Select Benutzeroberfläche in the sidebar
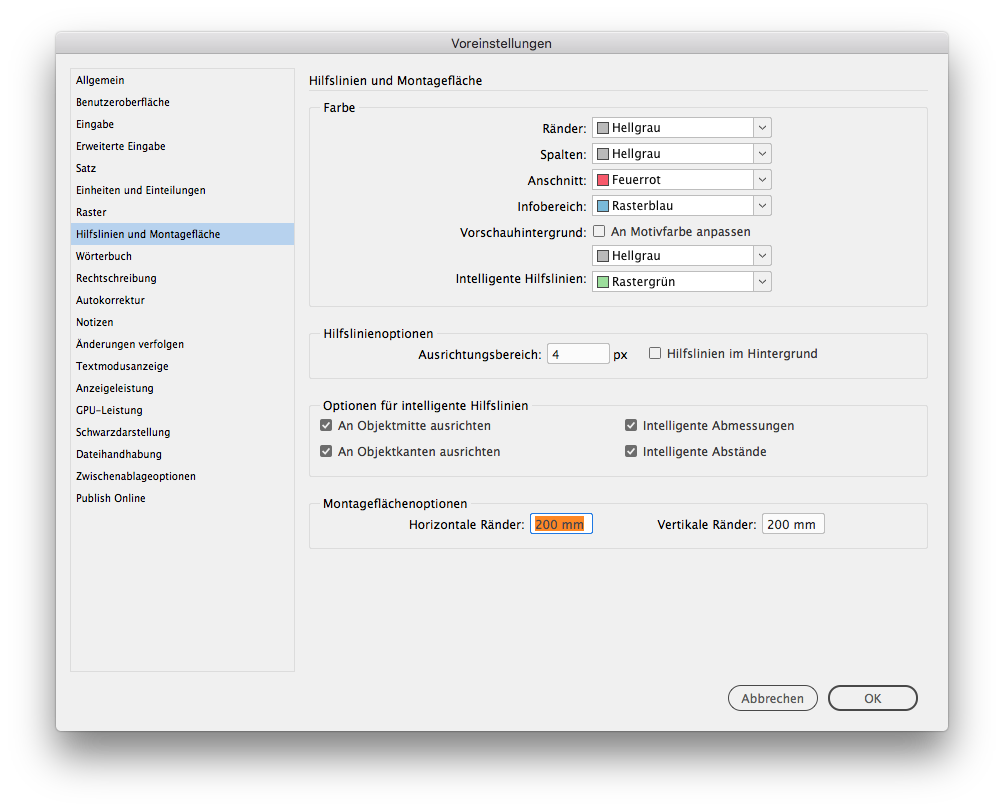This screenshot has height=811, width=1004. click(123, 102)
